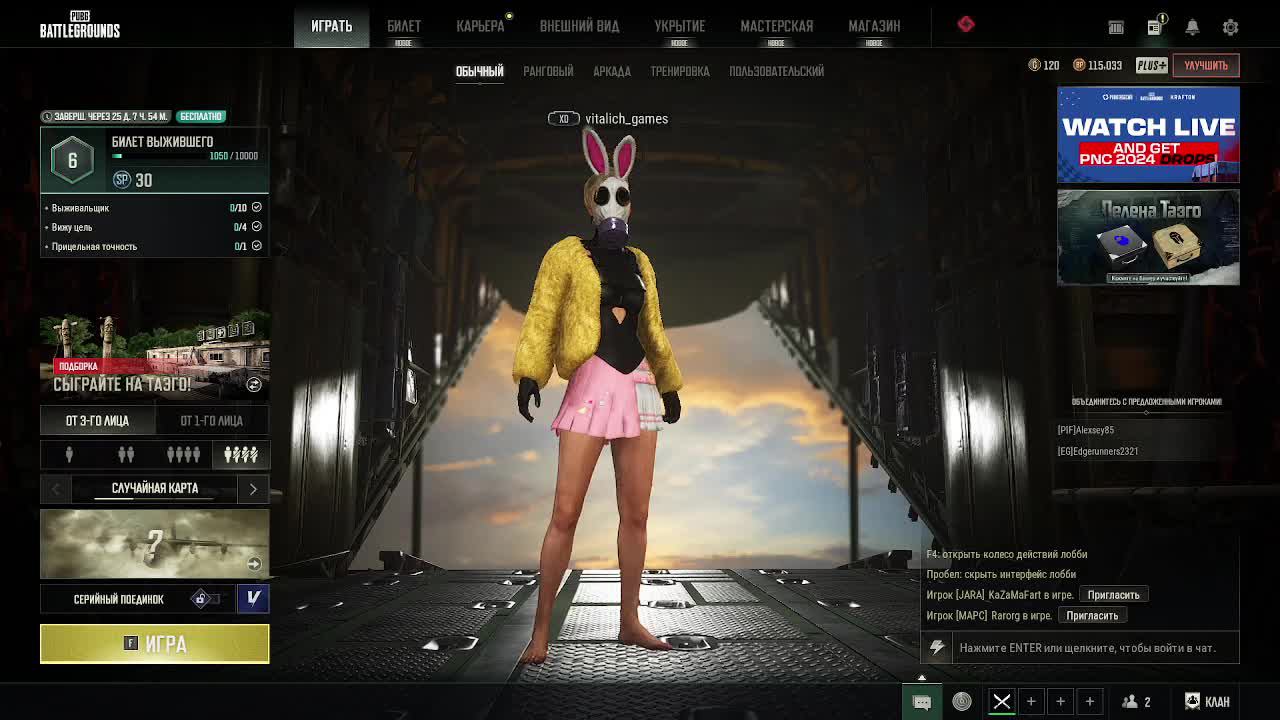This screenshot has width=1280, height=720.
Task: Click the crossed-swords team slot
Action: point(1001,702)
